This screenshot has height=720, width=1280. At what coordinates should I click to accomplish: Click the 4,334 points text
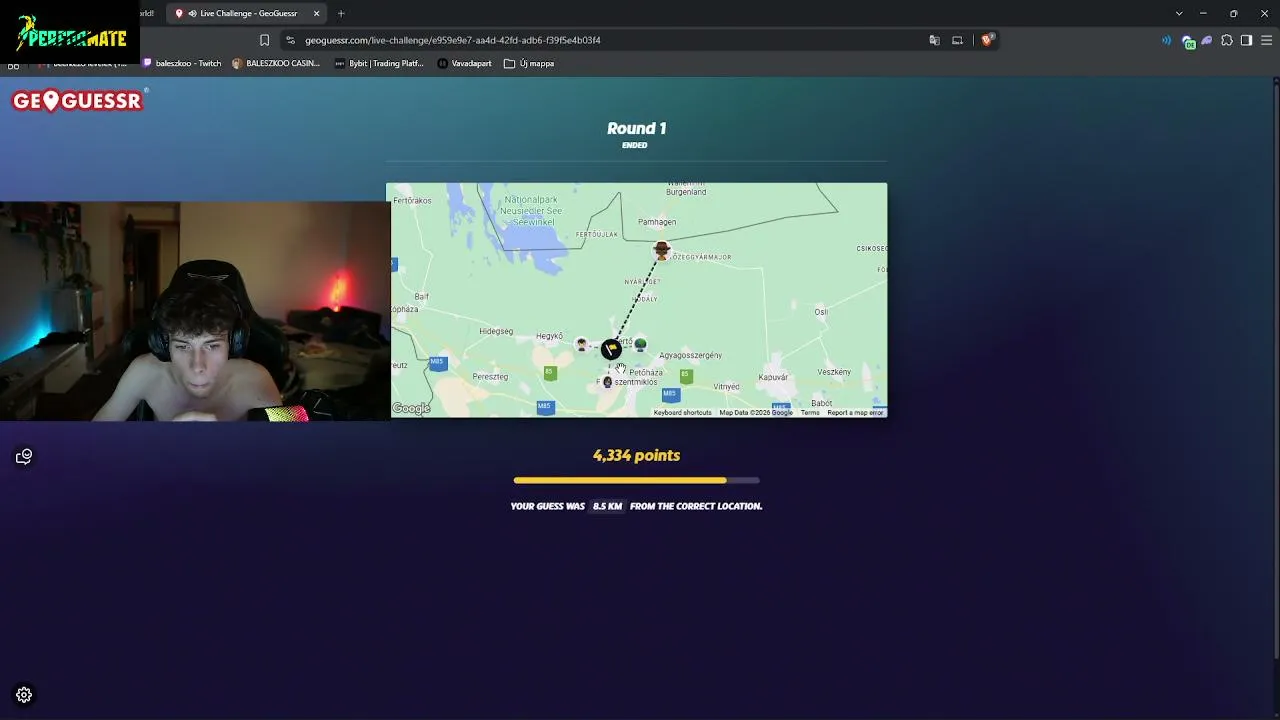point(636,455)
